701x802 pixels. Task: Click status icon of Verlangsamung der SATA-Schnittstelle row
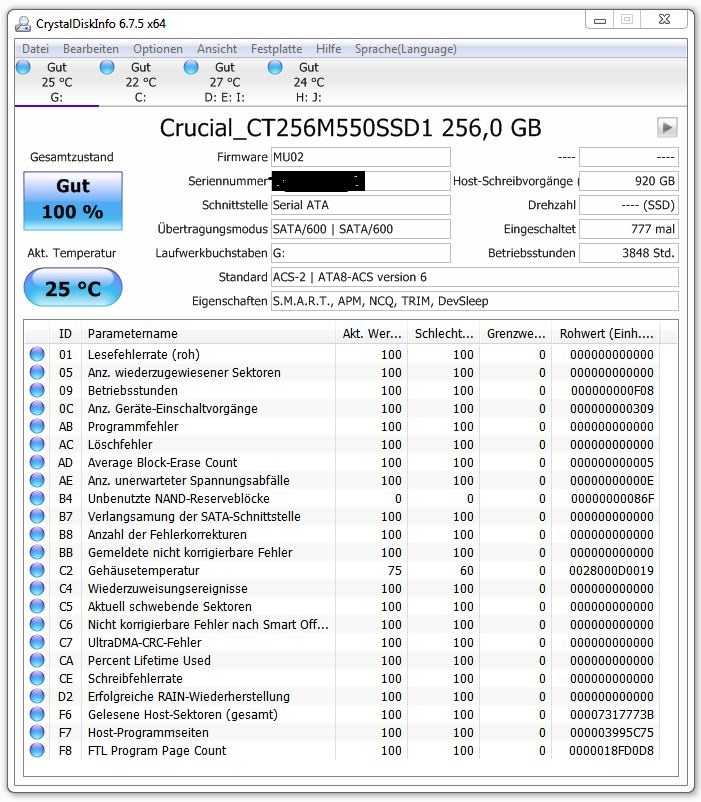point(37,516)
